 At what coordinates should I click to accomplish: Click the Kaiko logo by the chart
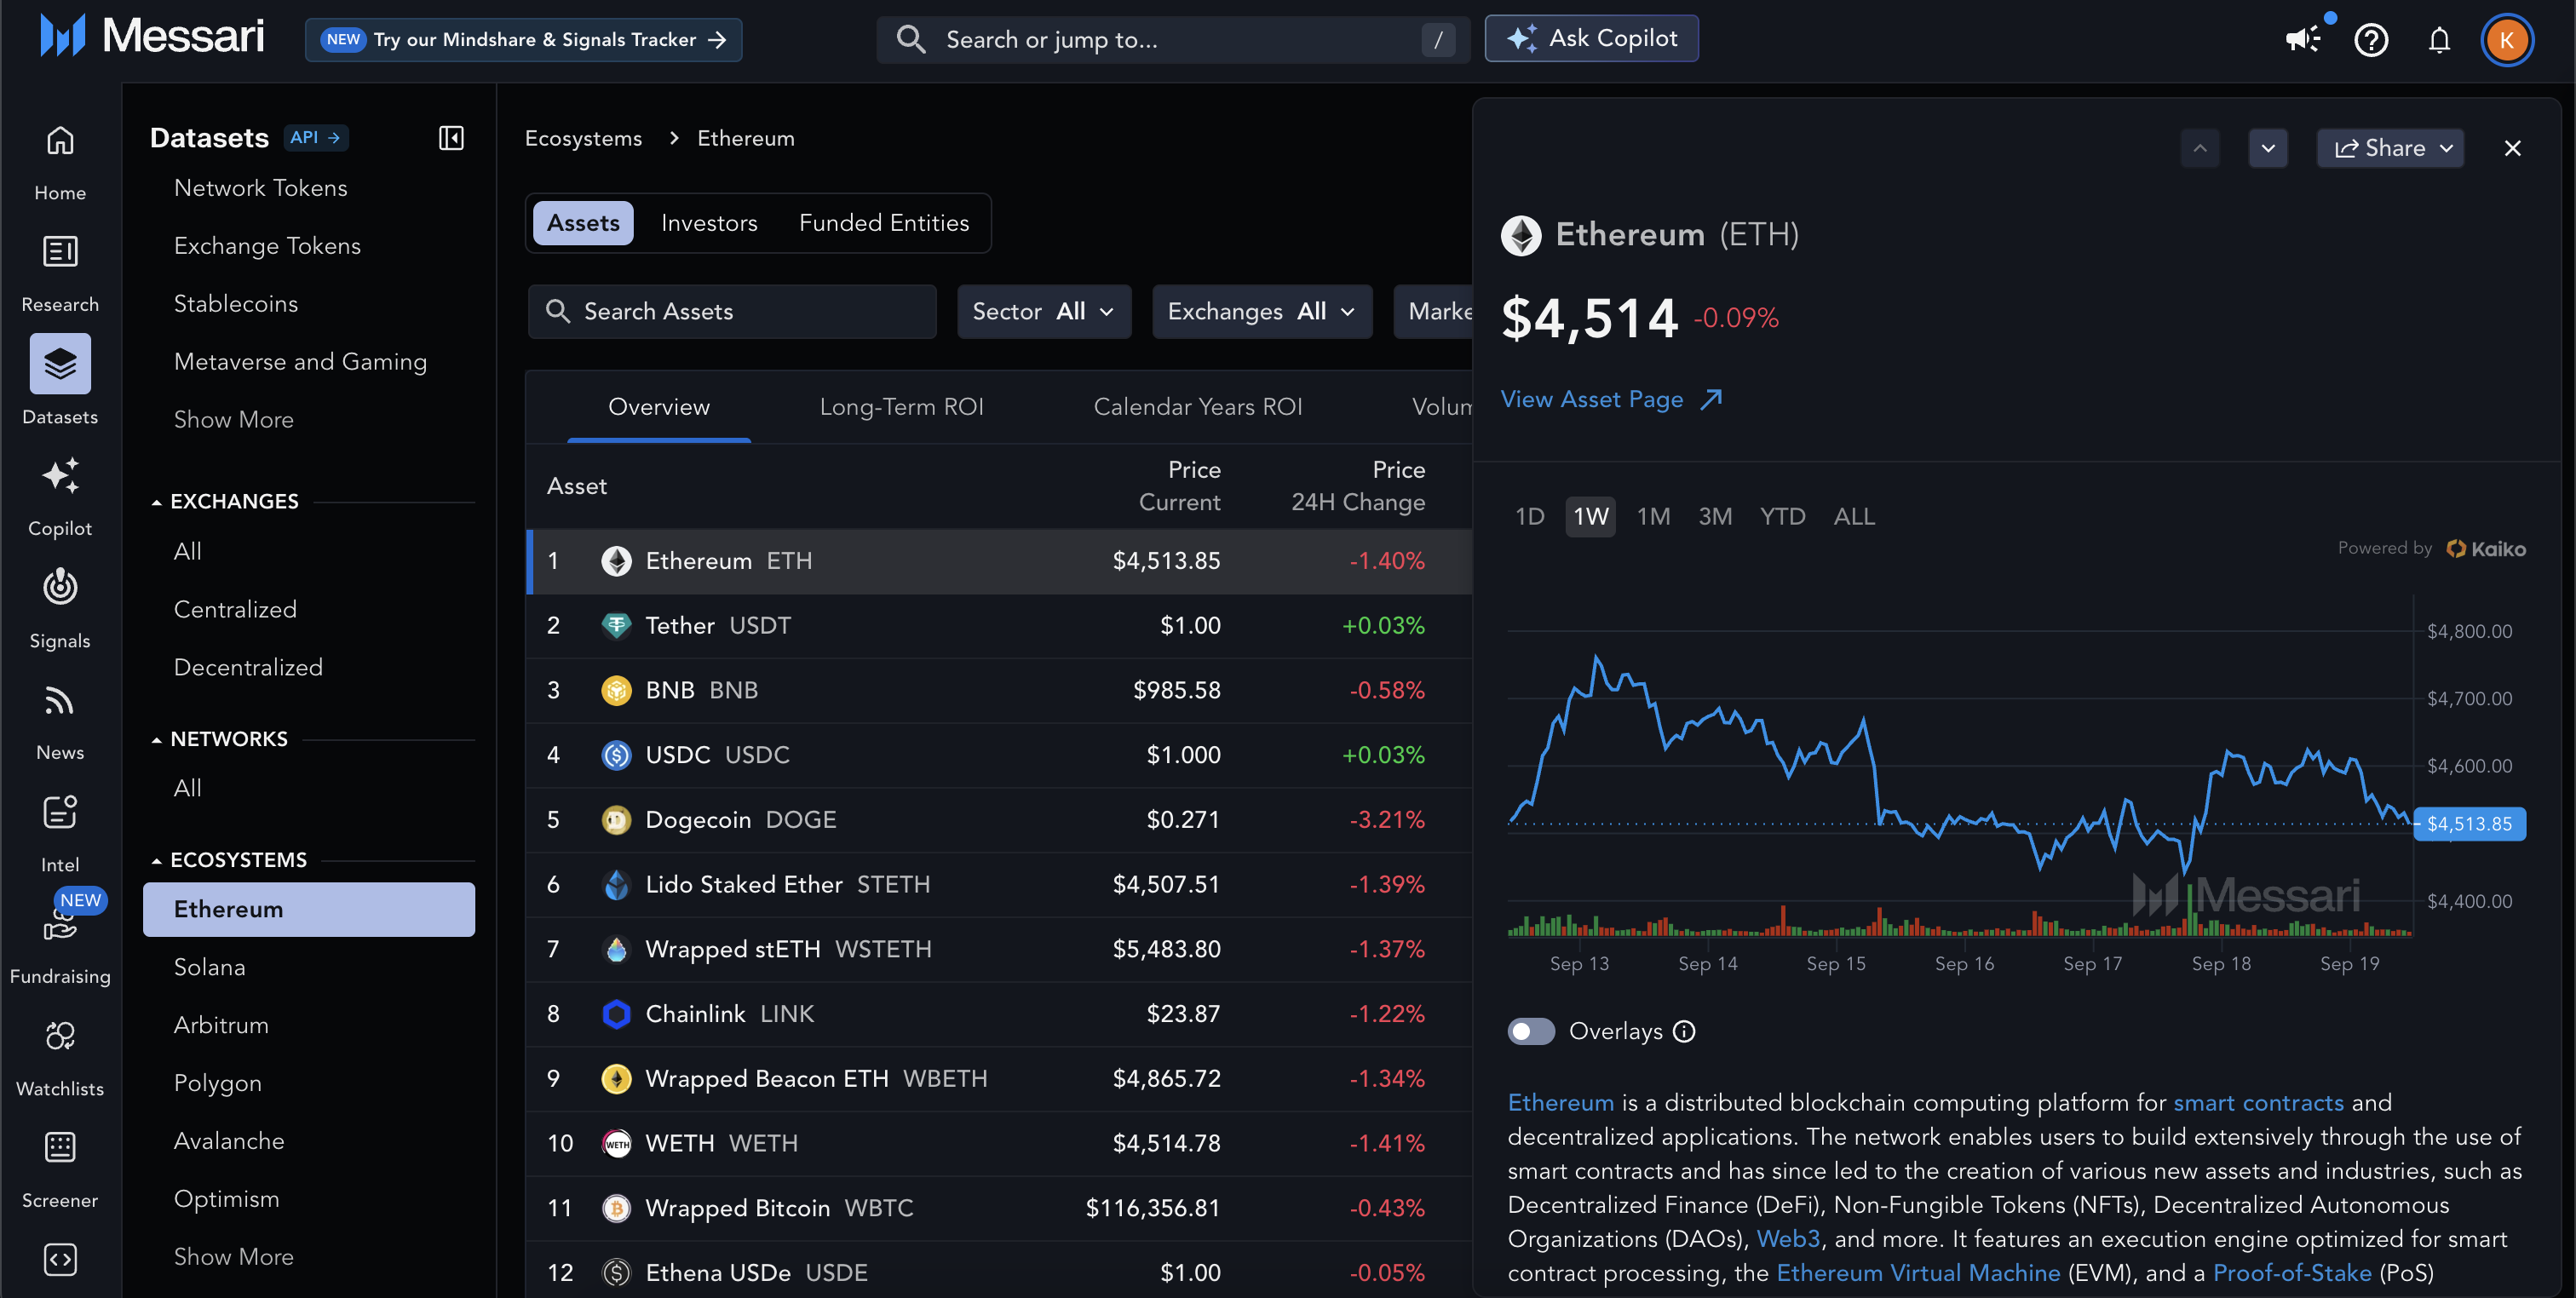(x=2485, y=548)
